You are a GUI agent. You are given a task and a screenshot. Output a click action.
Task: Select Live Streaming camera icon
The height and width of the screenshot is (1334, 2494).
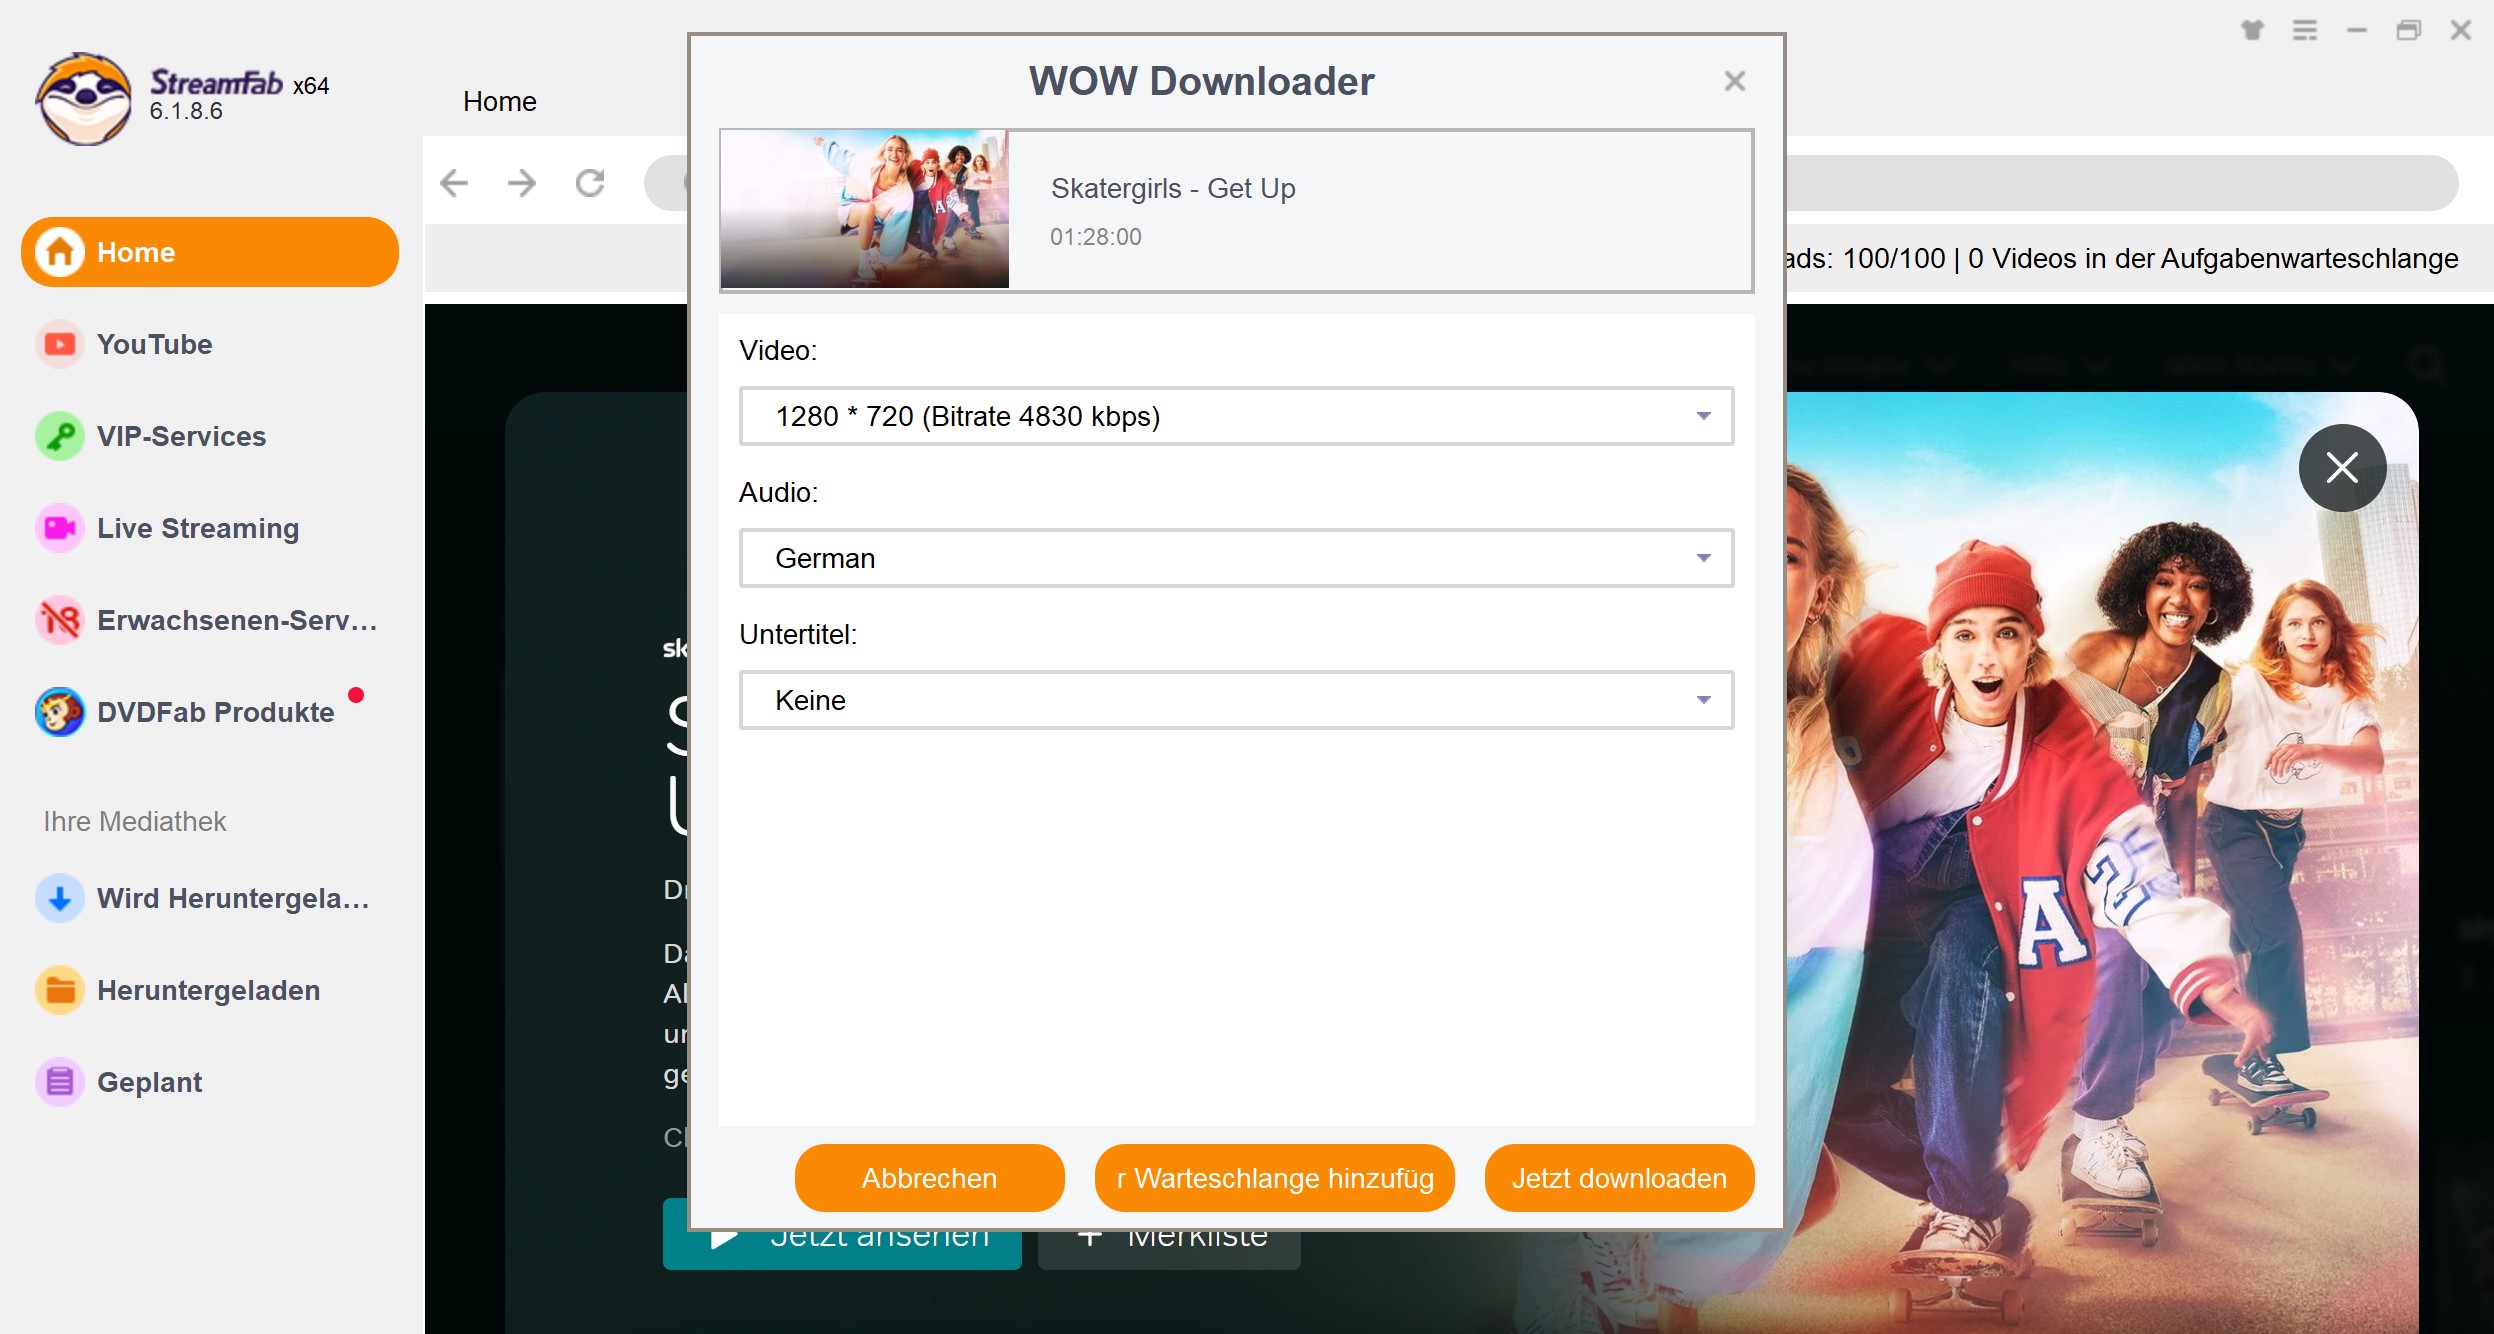click(60, 528)
